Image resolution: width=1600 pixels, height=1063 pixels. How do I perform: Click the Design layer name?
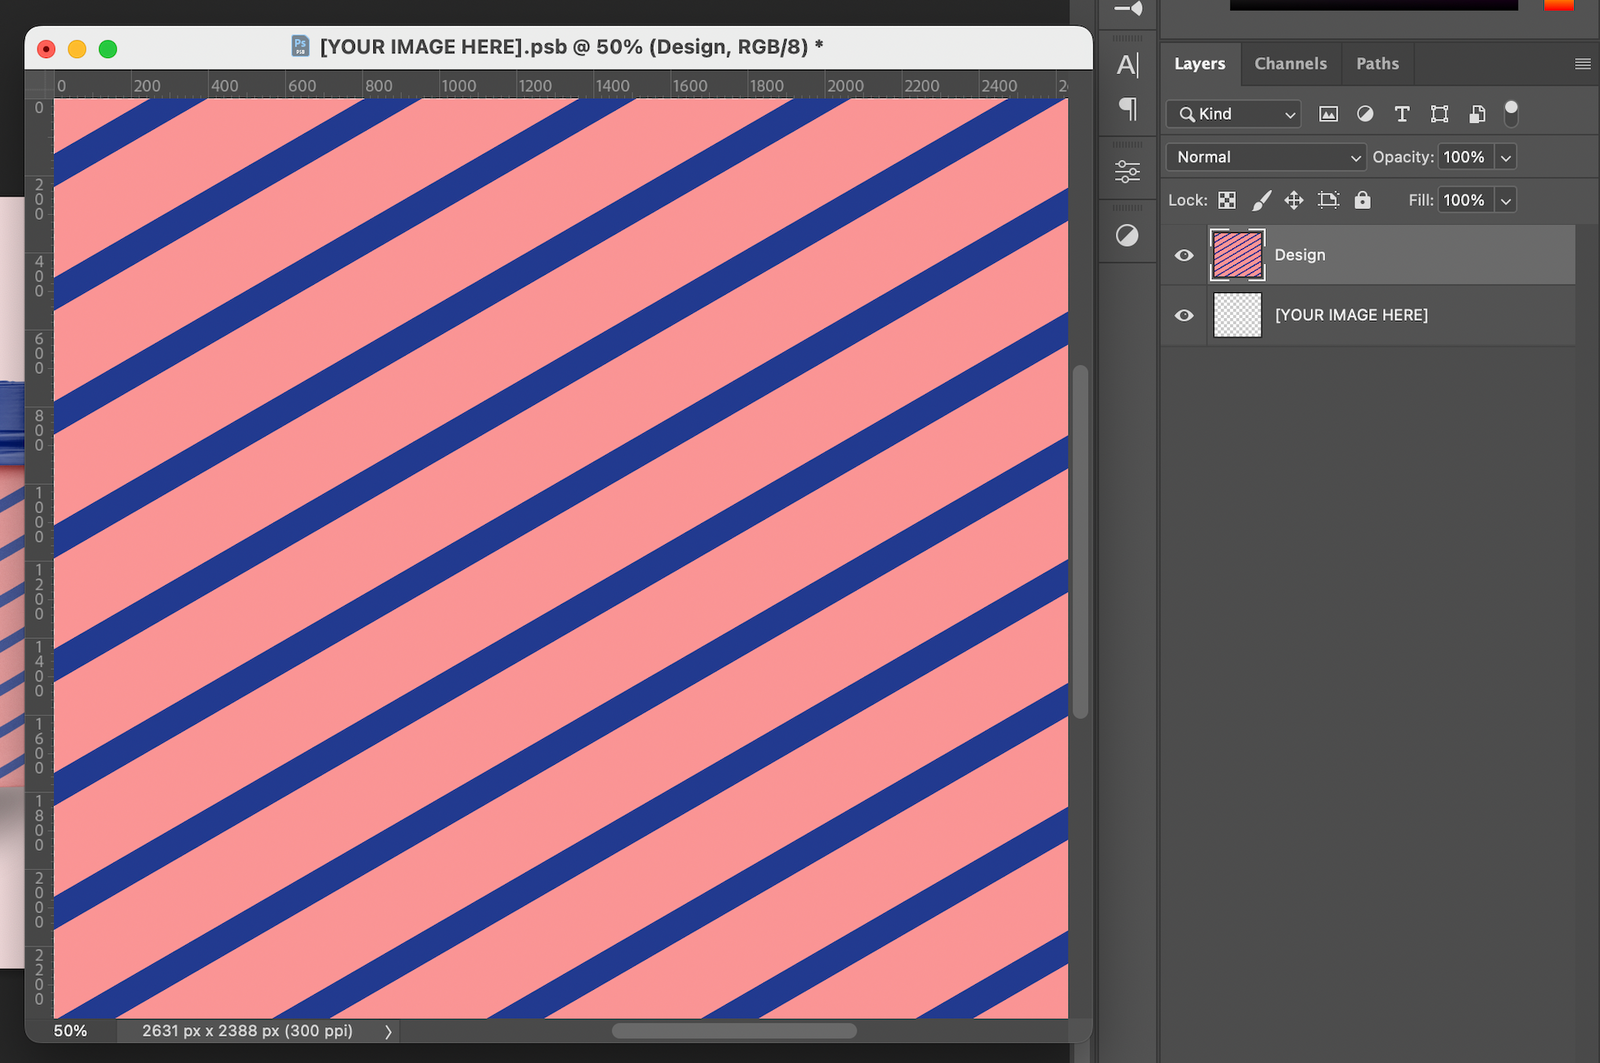click(1300, 255)
